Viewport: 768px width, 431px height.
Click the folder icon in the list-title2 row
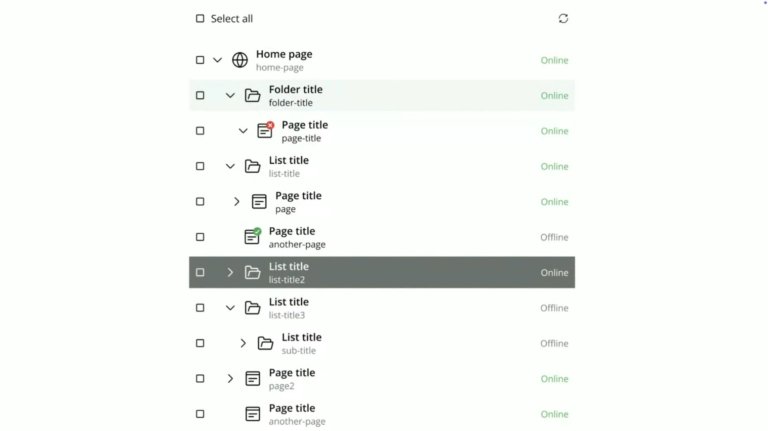(x=253, y=272)
